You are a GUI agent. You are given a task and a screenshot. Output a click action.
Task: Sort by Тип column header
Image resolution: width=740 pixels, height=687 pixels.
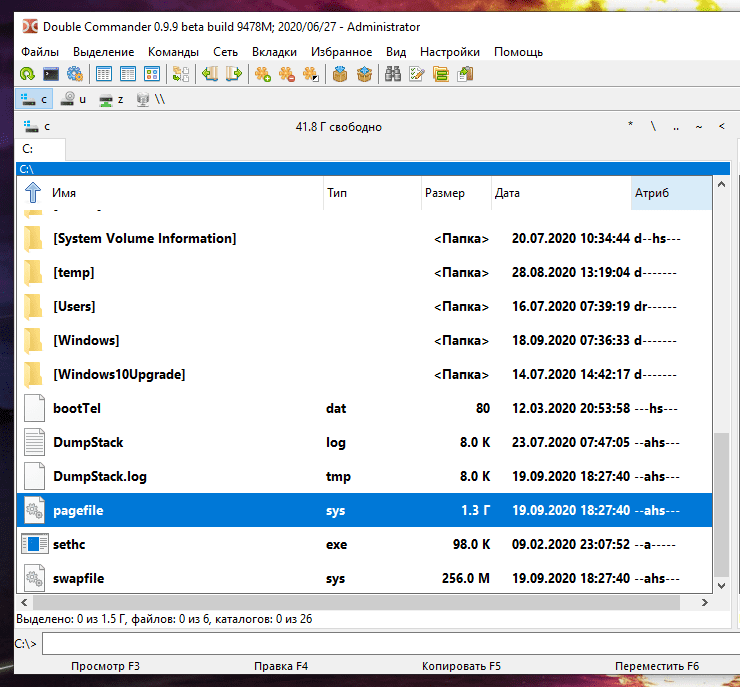pyautogui.click(x=372, y=193)
